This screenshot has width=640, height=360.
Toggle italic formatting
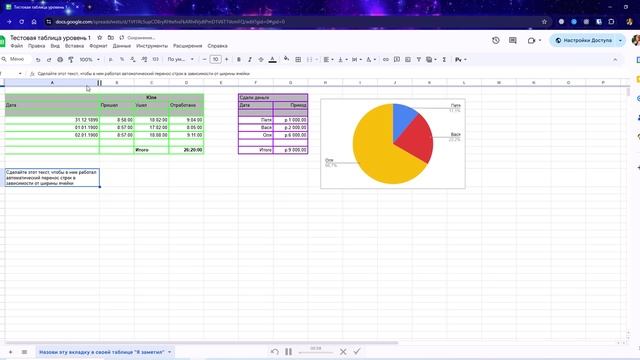pyautogui.click(x=250, y=60)
